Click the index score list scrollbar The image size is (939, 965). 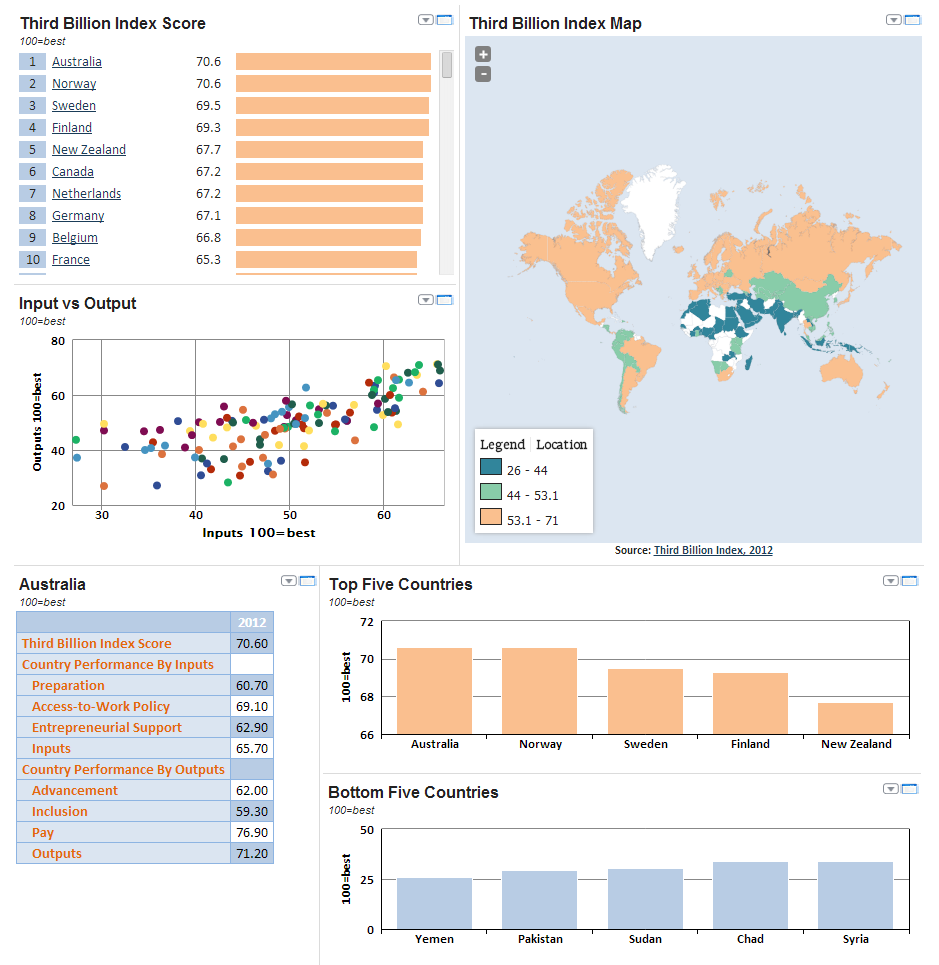[446, 66]
